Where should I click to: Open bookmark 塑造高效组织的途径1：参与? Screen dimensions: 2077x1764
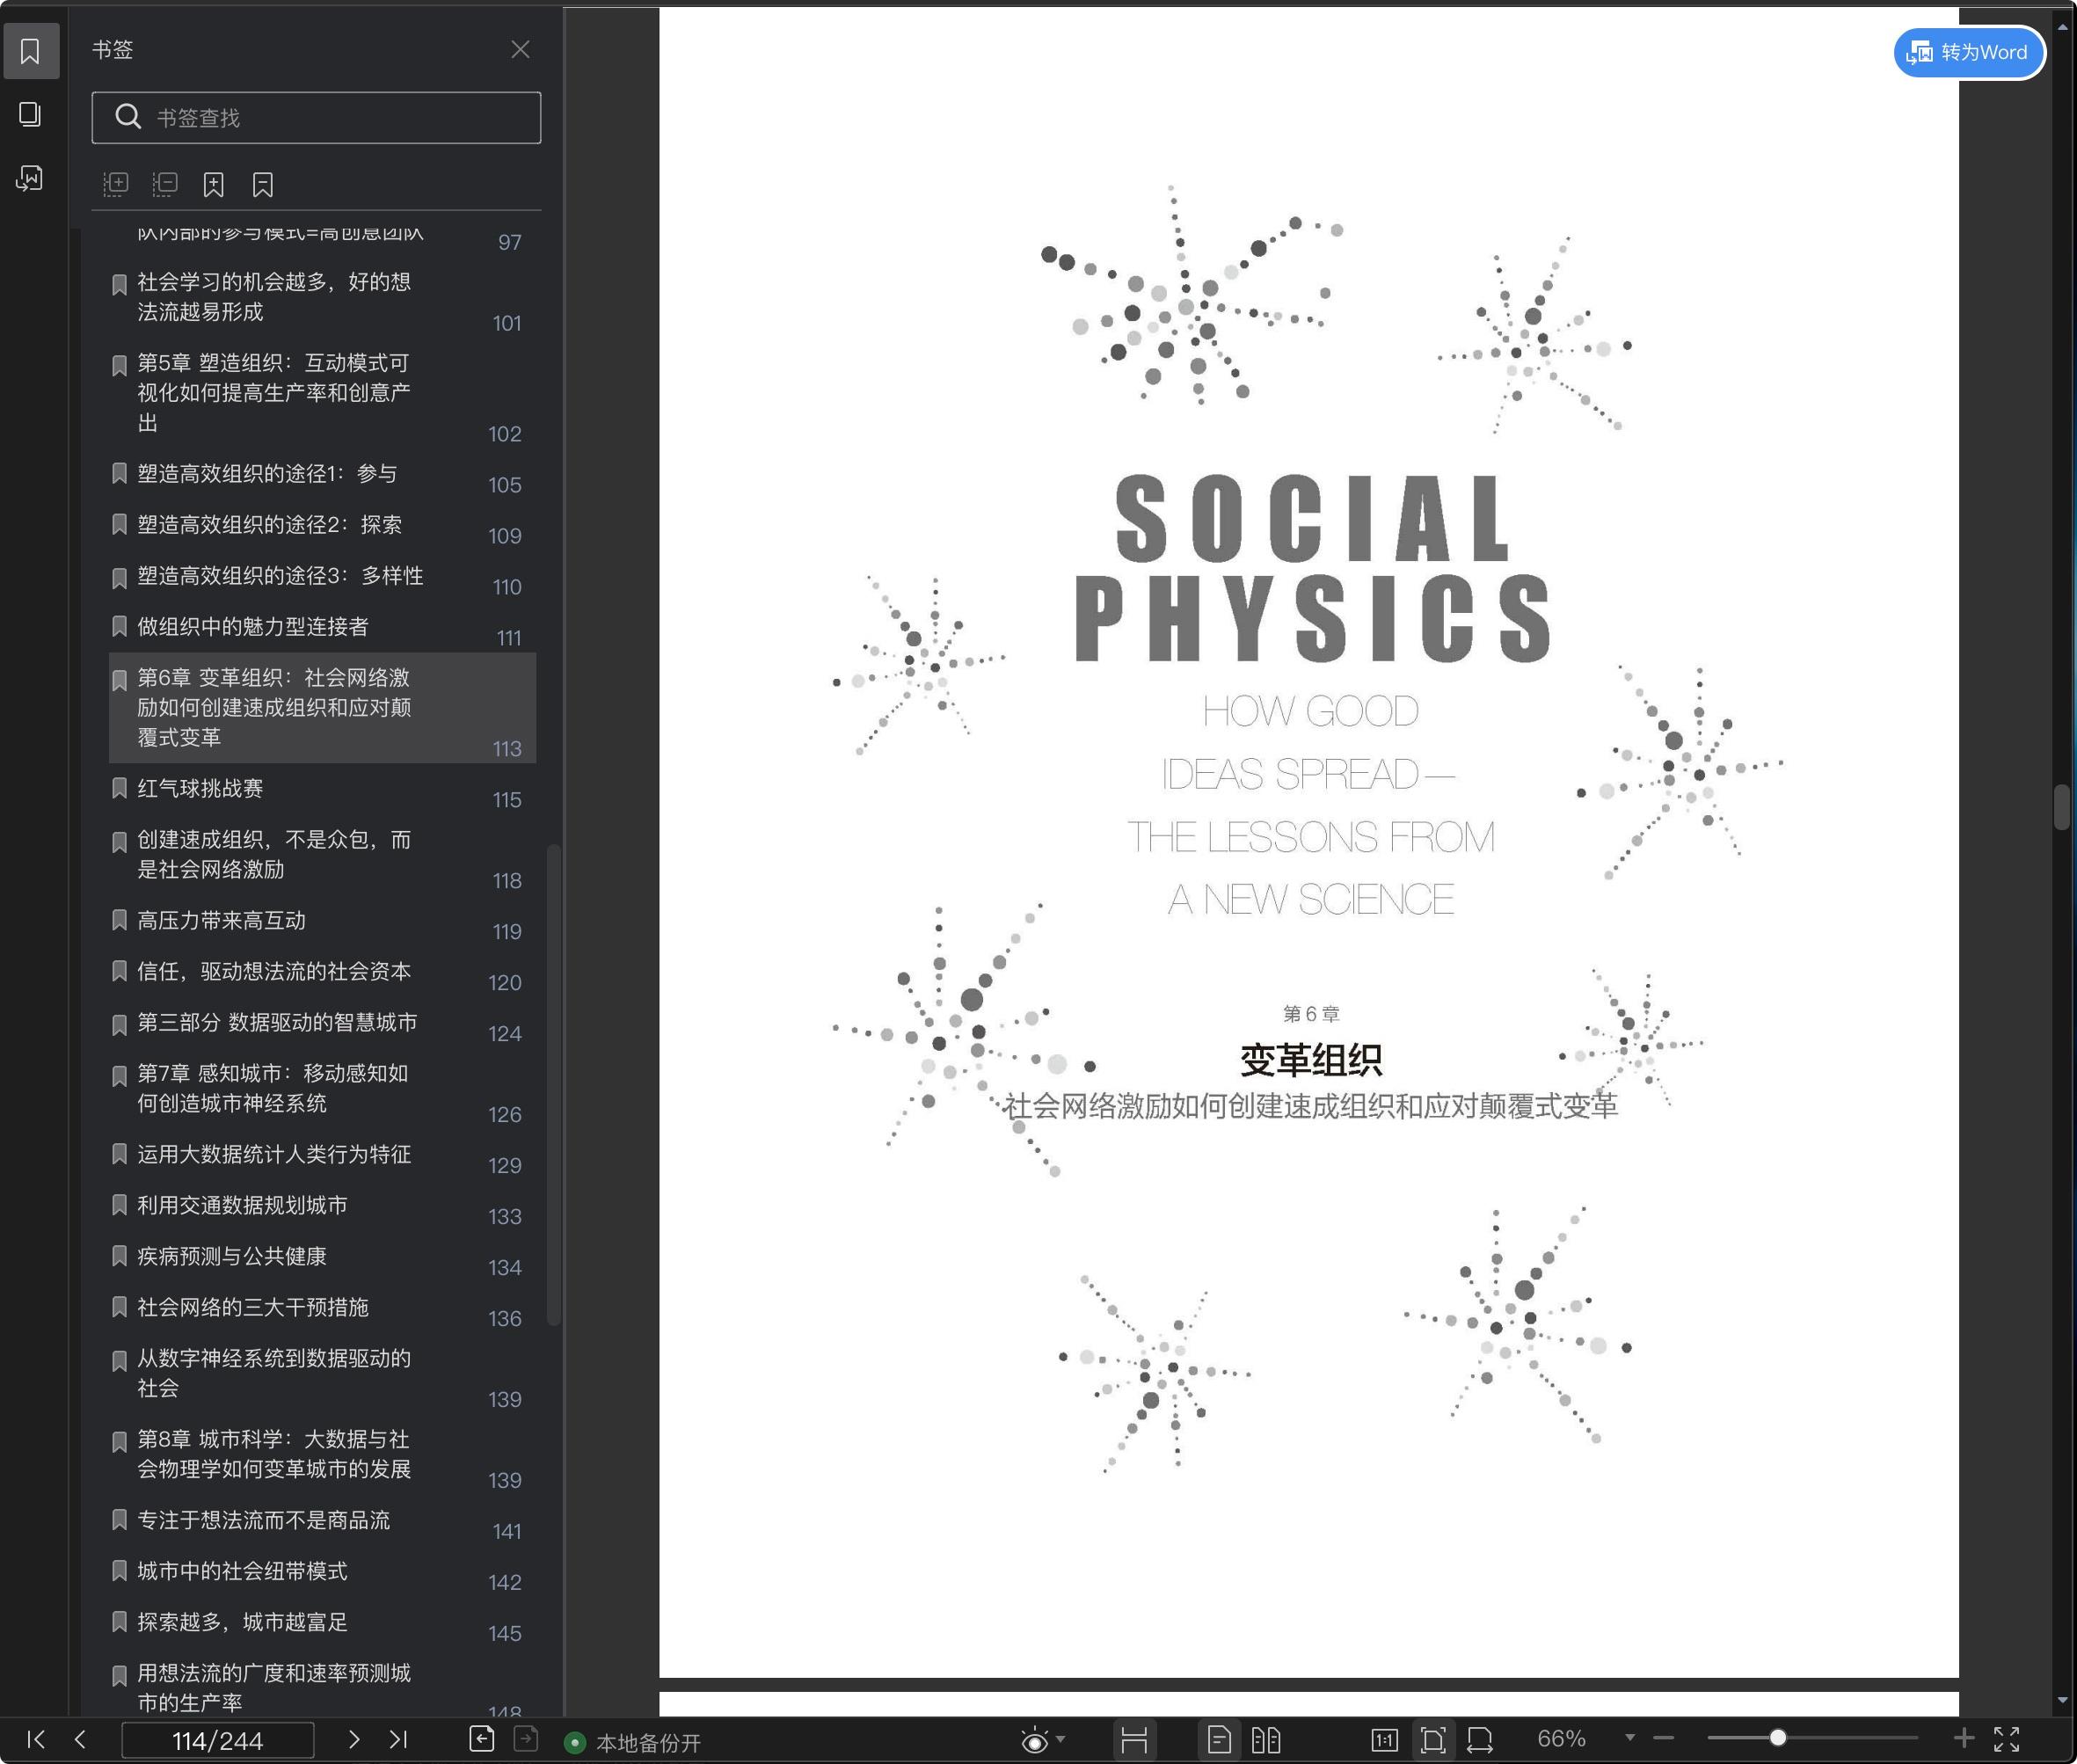point(322,475)
